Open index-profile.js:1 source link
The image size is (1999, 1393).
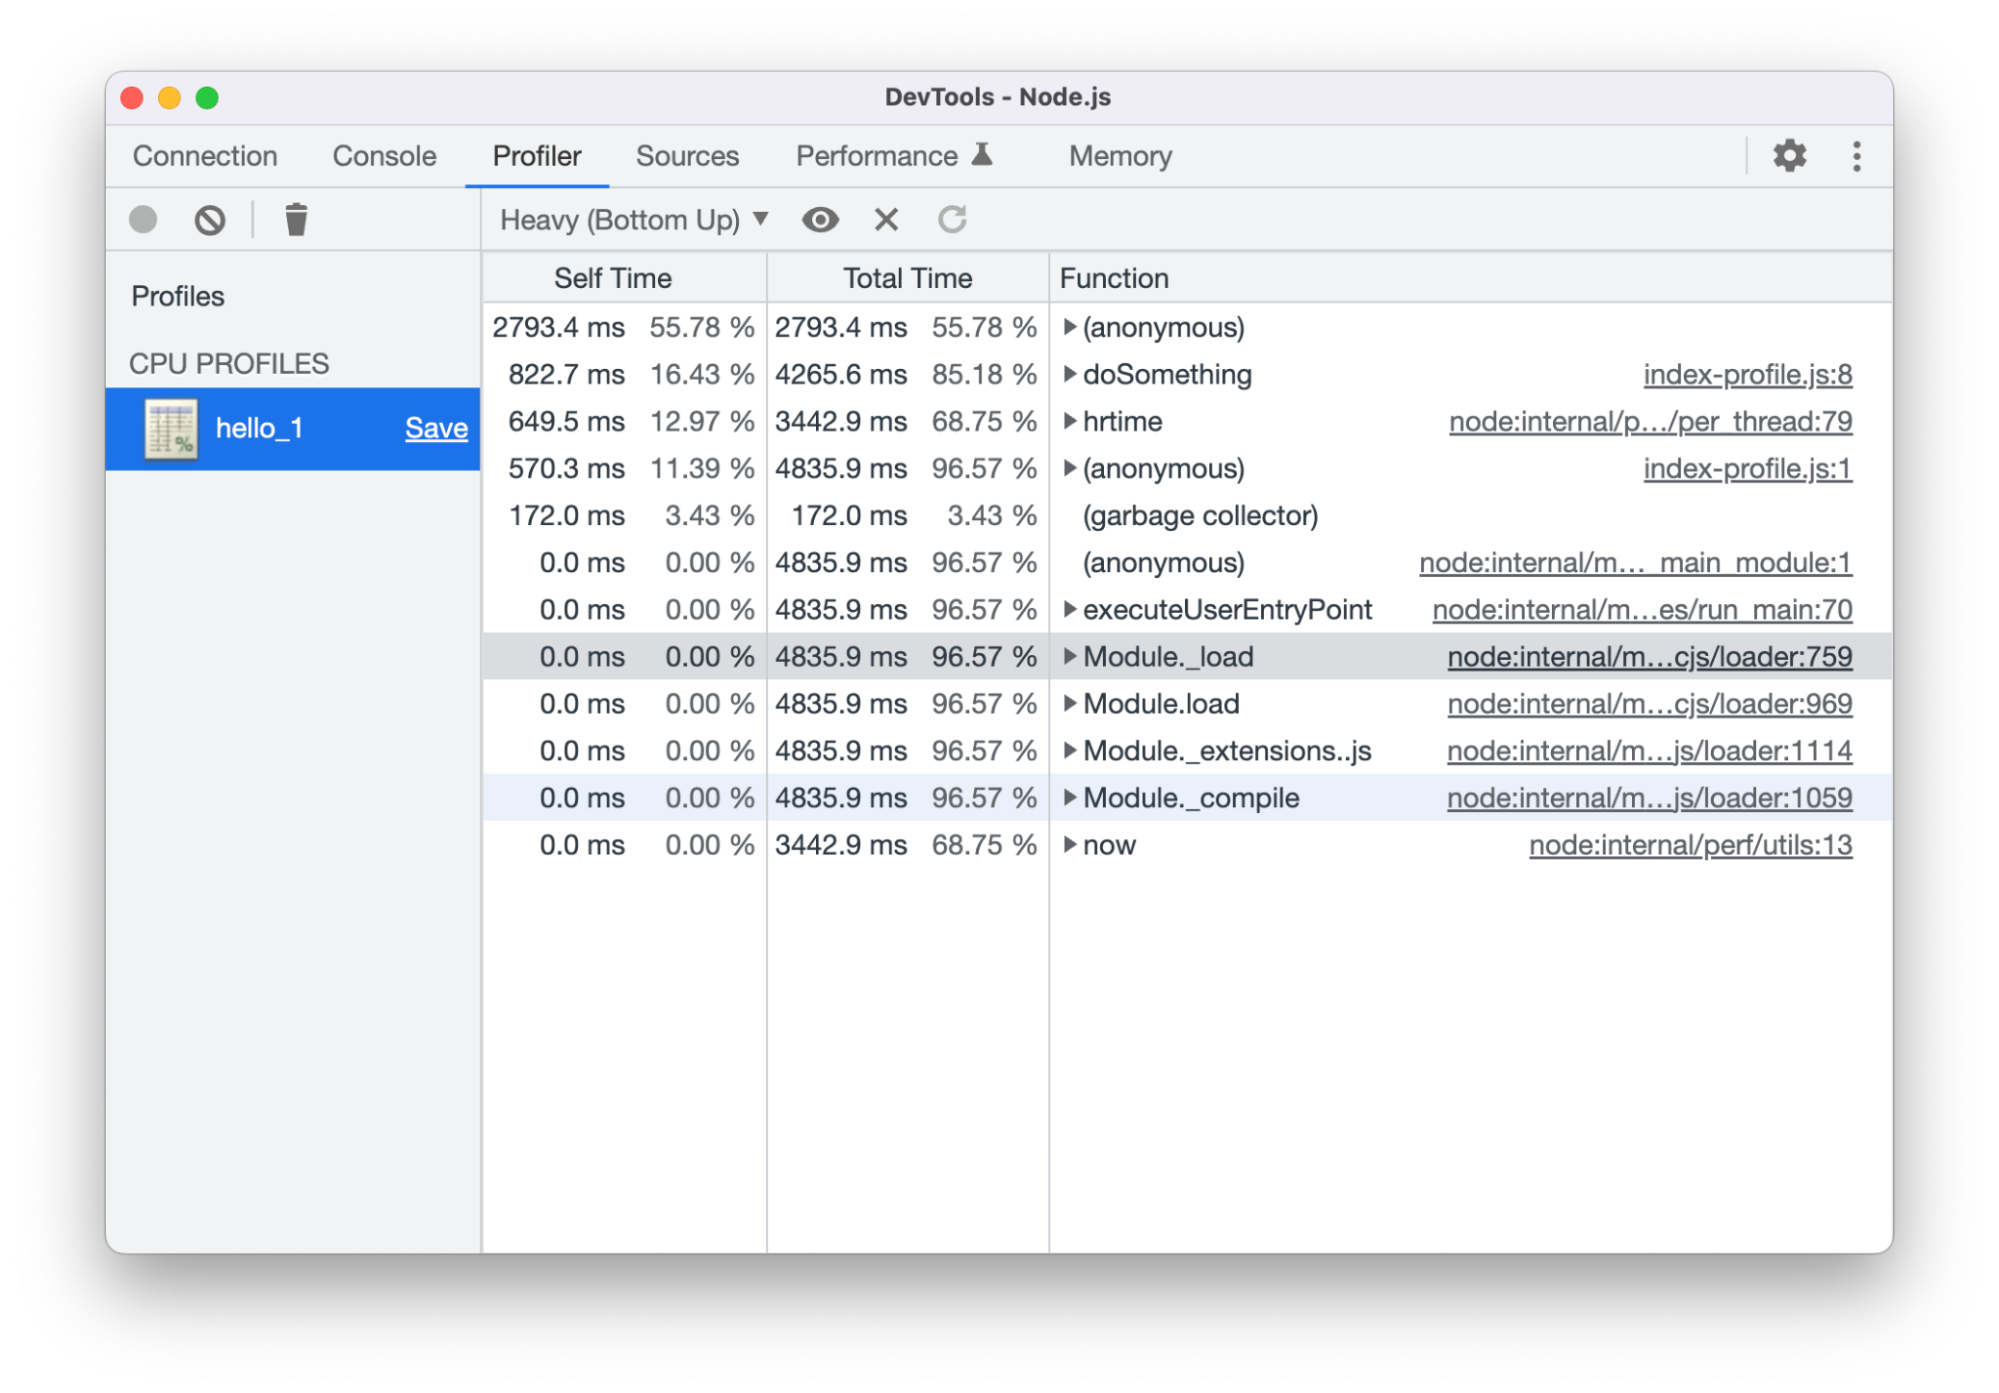pos(1747,468)
